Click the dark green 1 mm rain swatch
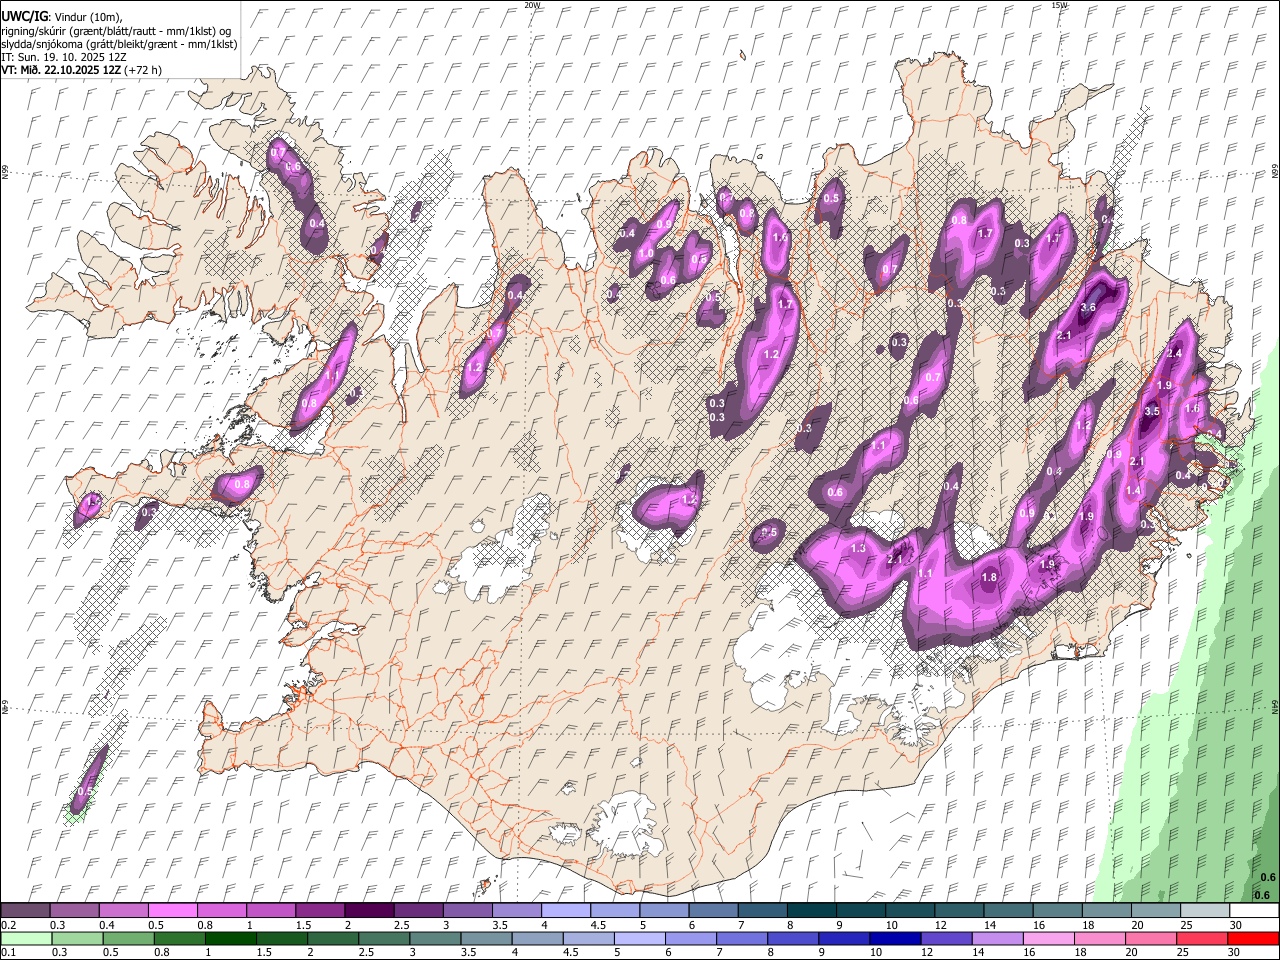The width and height of the screenshot is (1280, 960). point(230,938)
